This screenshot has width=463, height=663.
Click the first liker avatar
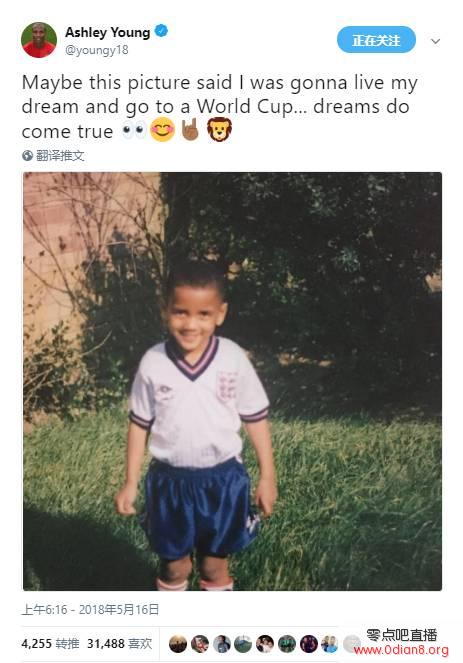point(178,644)
